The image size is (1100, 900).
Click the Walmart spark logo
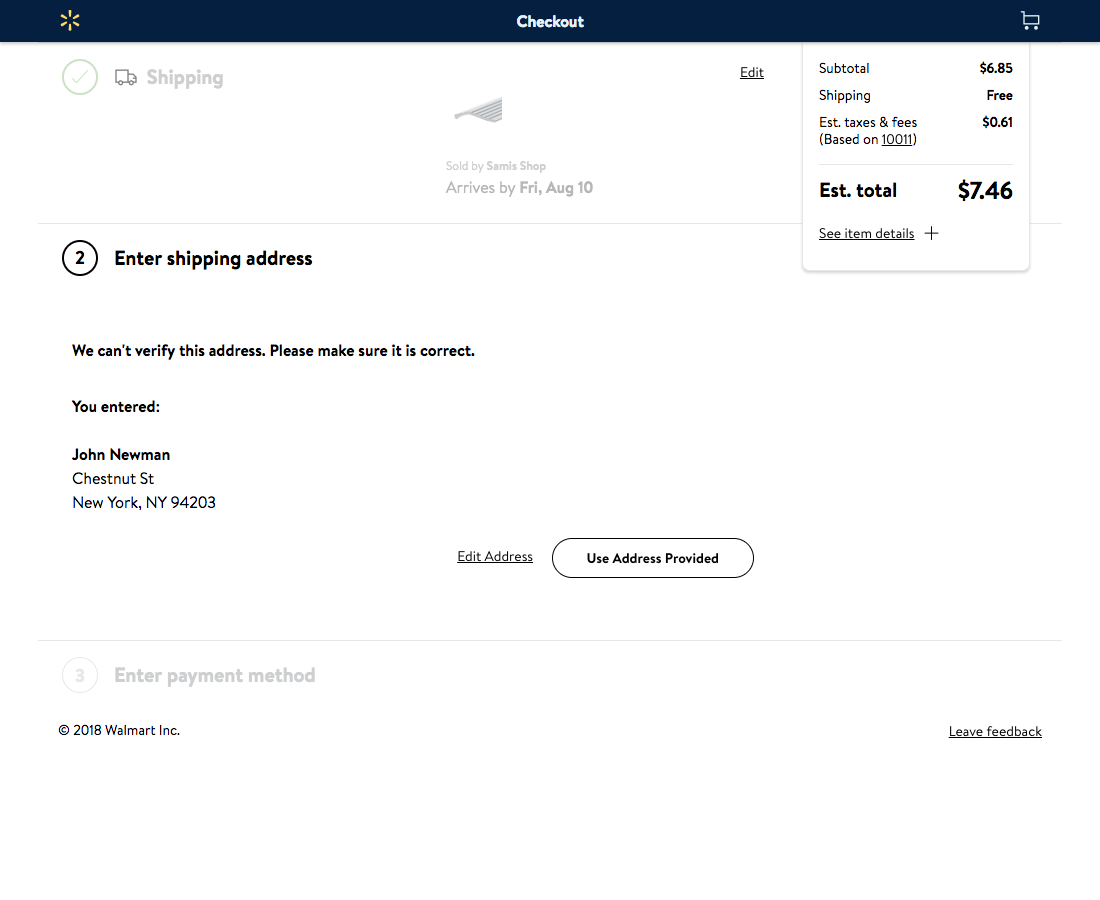coord(69,20)
